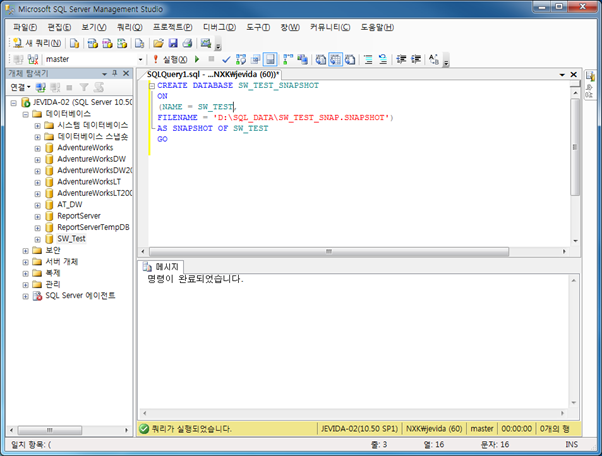Click editor vertical scrollbar thumb
602x456 pixels.
tap(575, 147)
